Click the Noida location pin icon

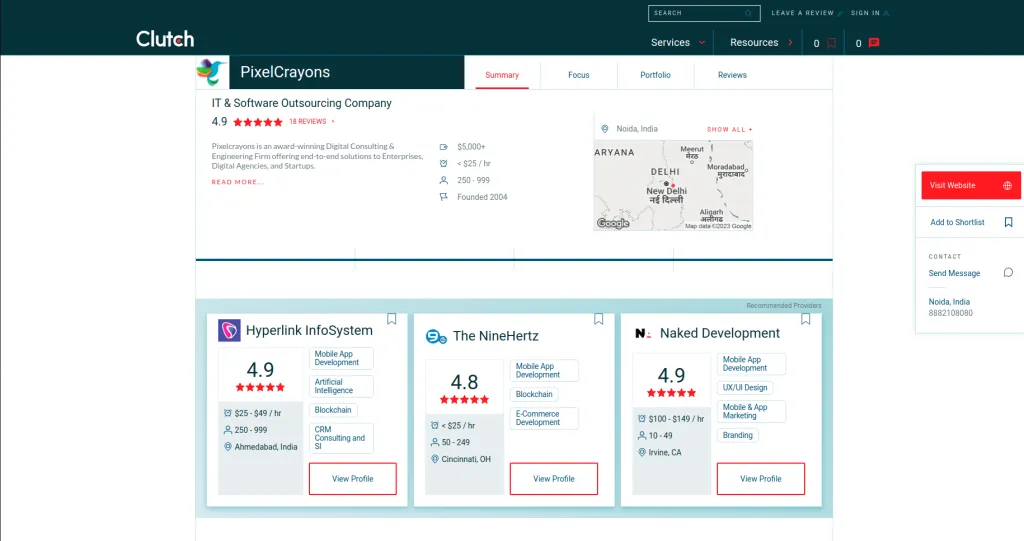[x=605, y=129]
